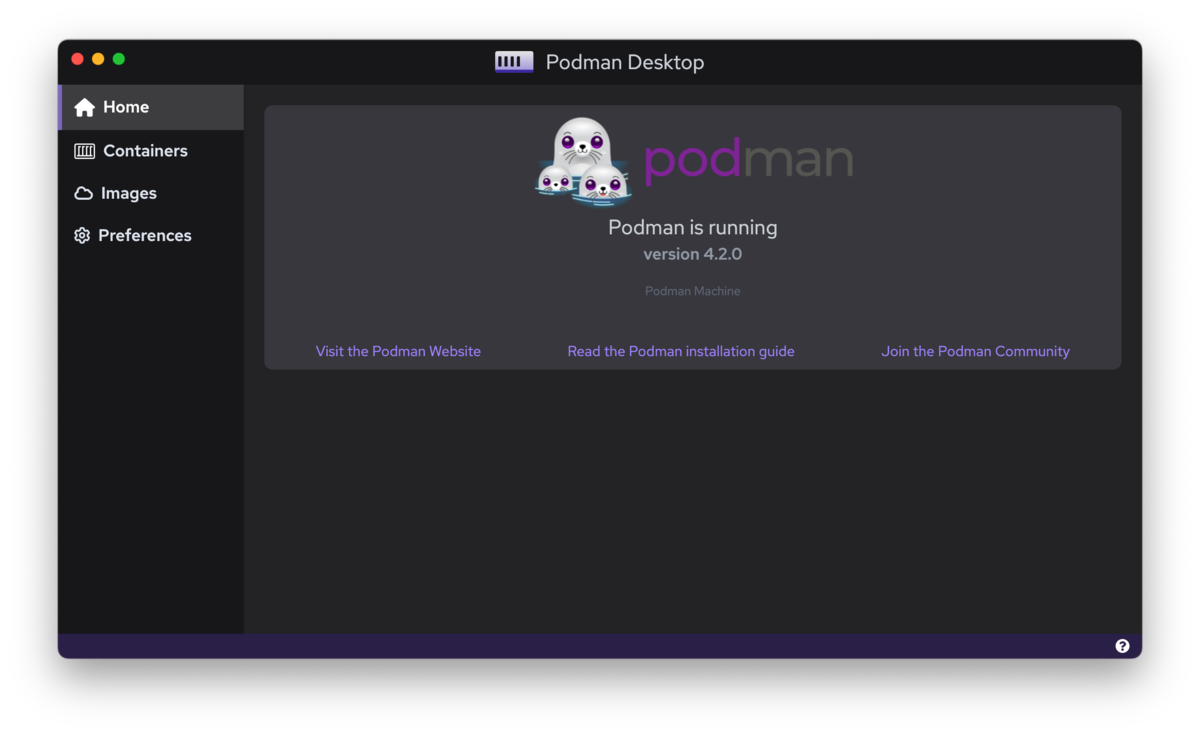Switch to the Containers section
The width and height of the screenshot is (1200, 735).
pyautogui.click(x=145, y=150)
